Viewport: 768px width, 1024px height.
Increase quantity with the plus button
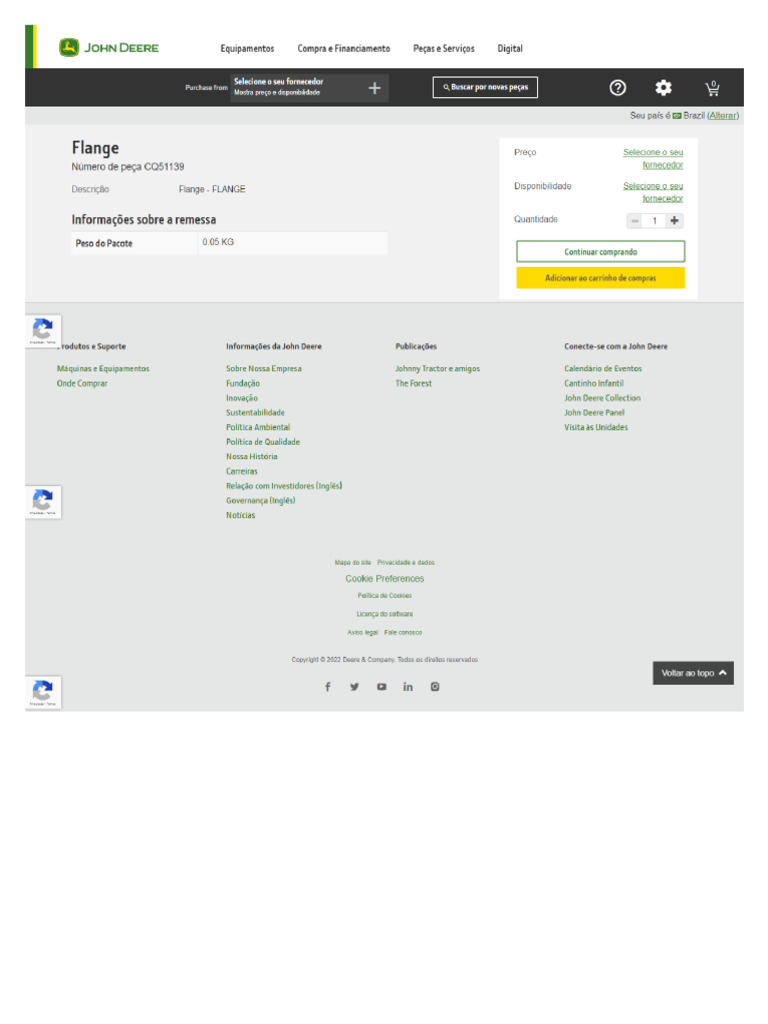coord(675,221)
